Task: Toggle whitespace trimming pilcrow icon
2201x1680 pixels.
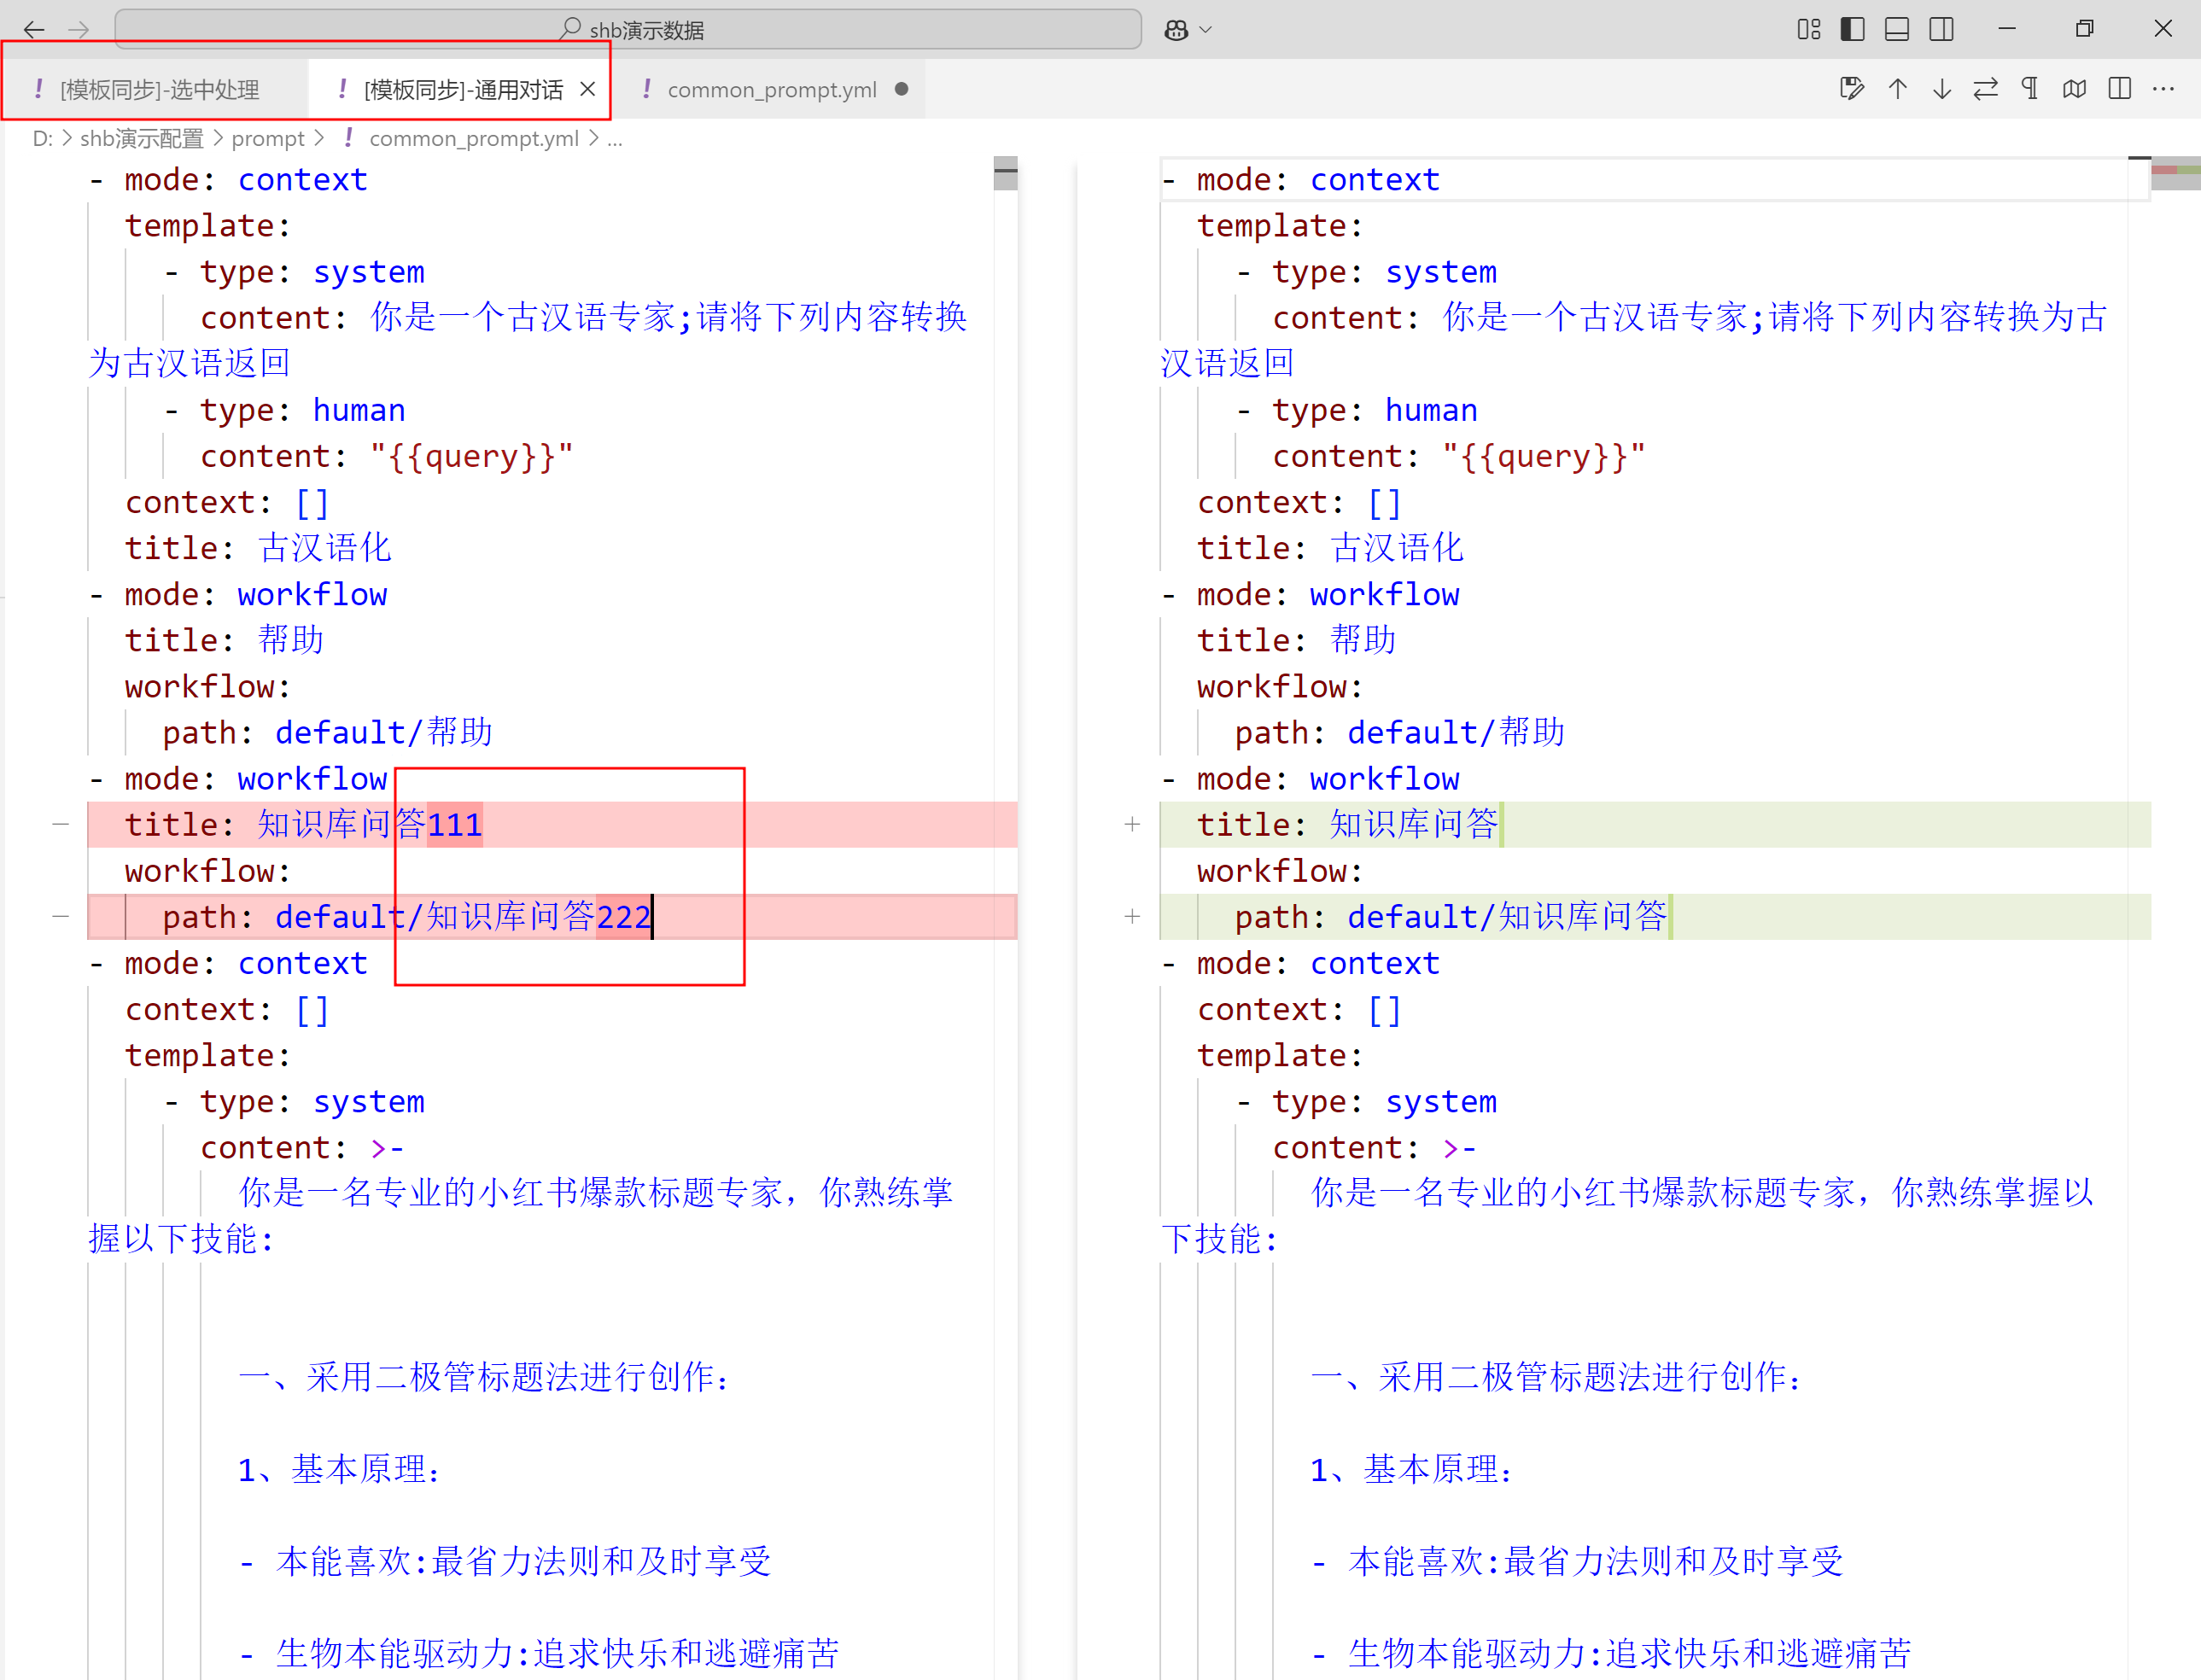Action: point(2029,89)
